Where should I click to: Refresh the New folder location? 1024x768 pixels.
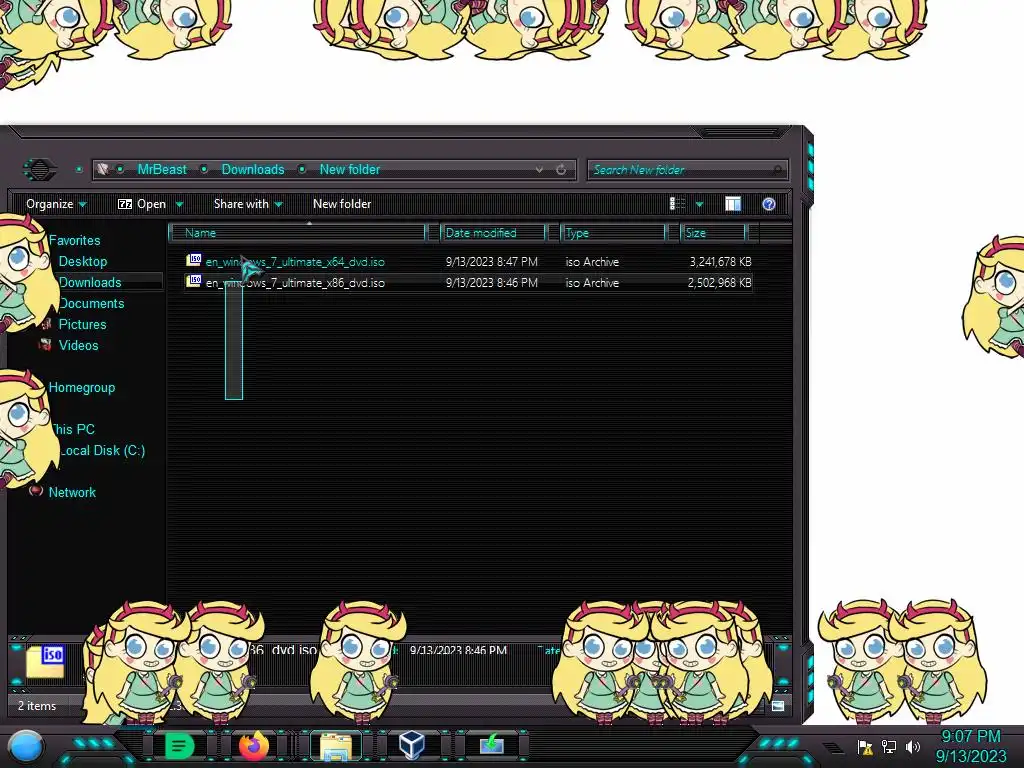pos(561,170)
